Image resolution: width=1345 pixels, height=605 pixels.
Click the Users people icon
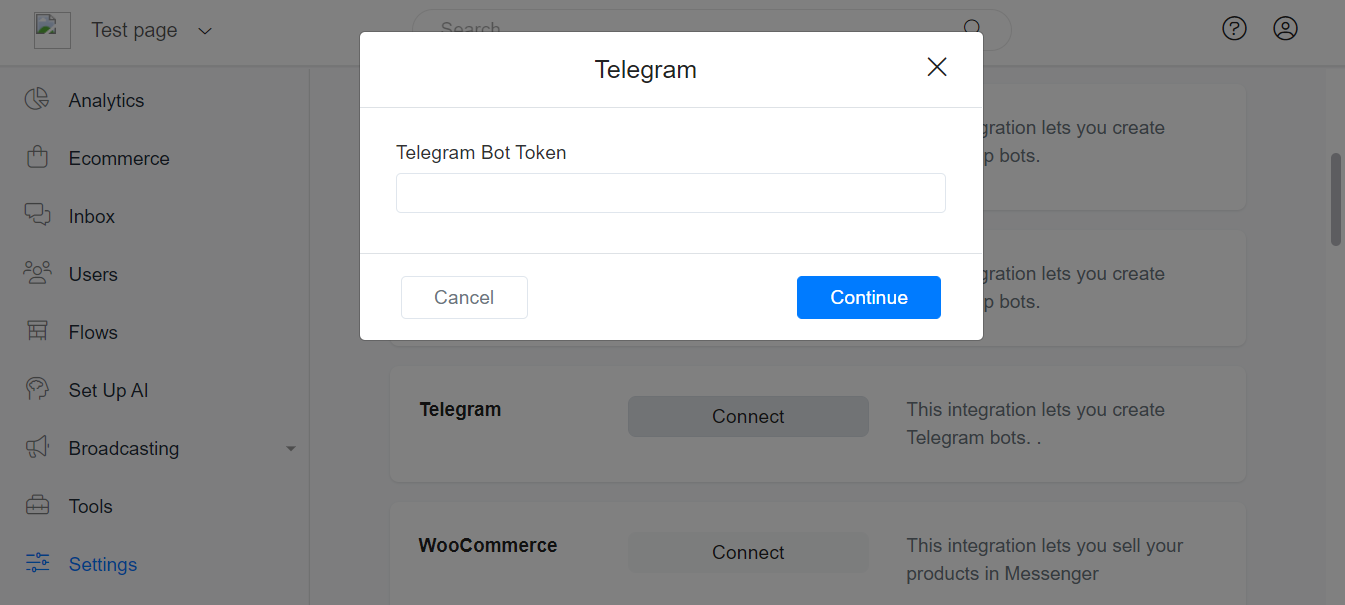pyautogui.click(x=37, y=273)
